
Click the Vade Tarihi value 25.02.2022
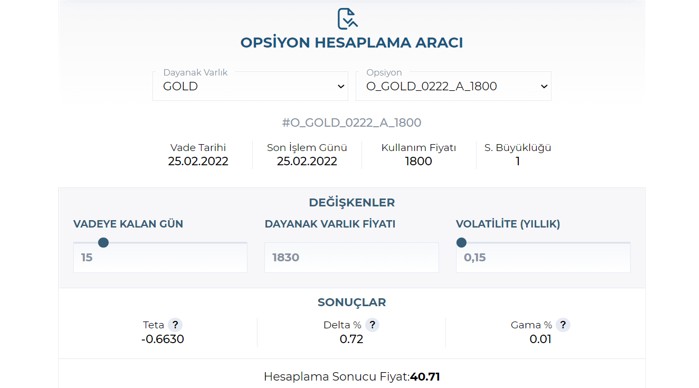click(x=198, y=161)
